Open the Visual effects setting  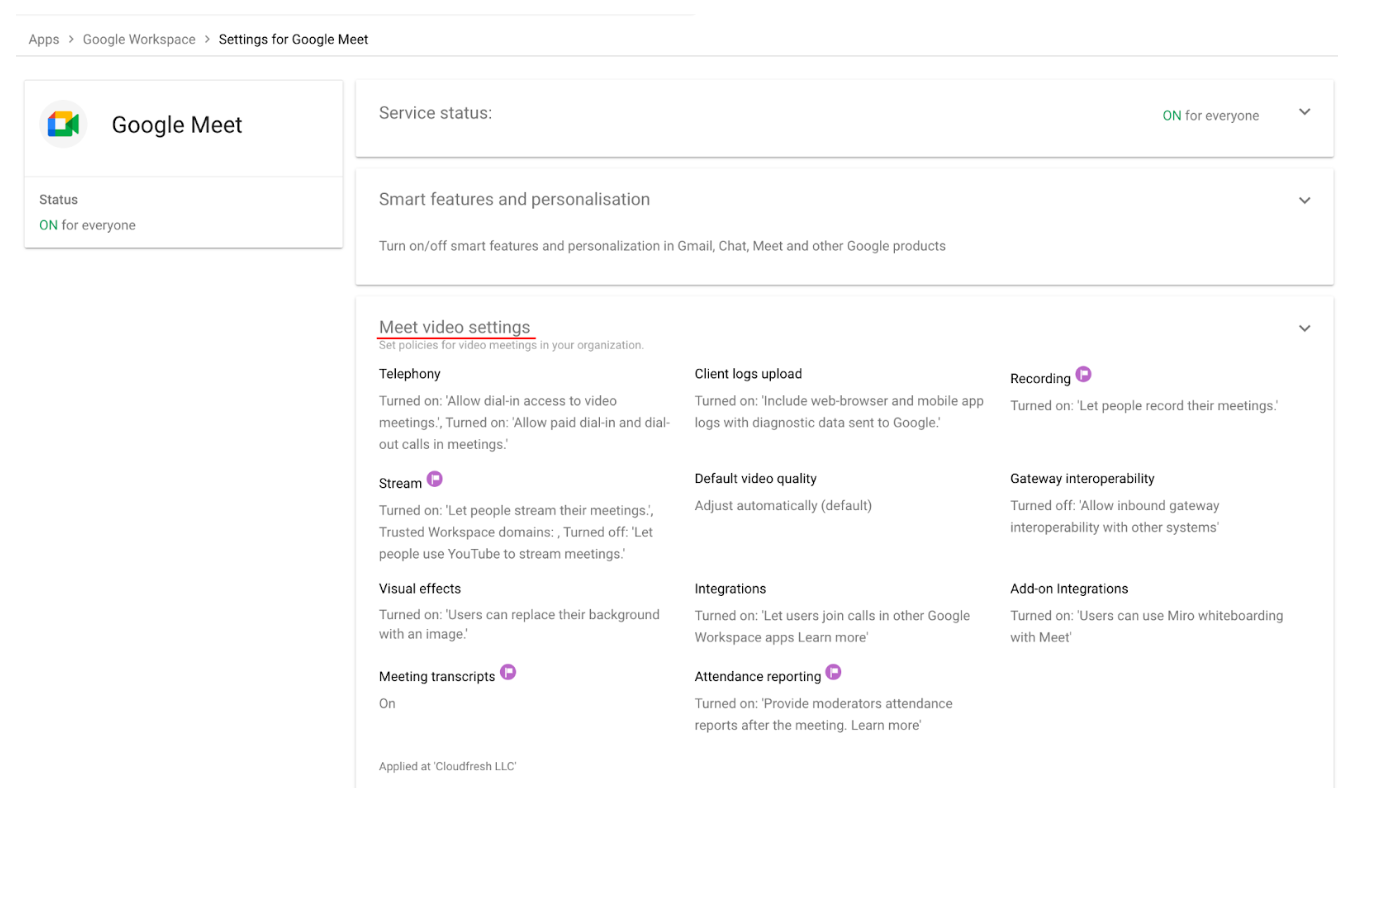coord(420,589)
